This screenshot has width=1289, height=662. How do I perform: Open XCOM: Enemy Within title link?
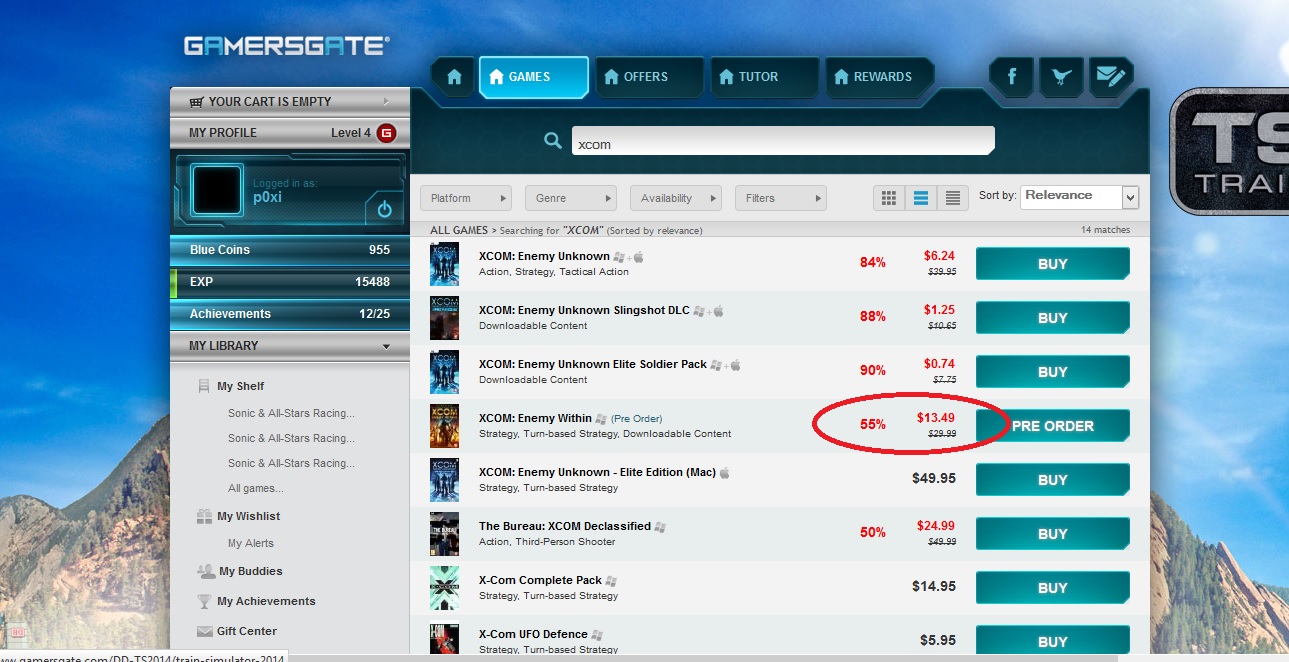(x=535, y=418)
